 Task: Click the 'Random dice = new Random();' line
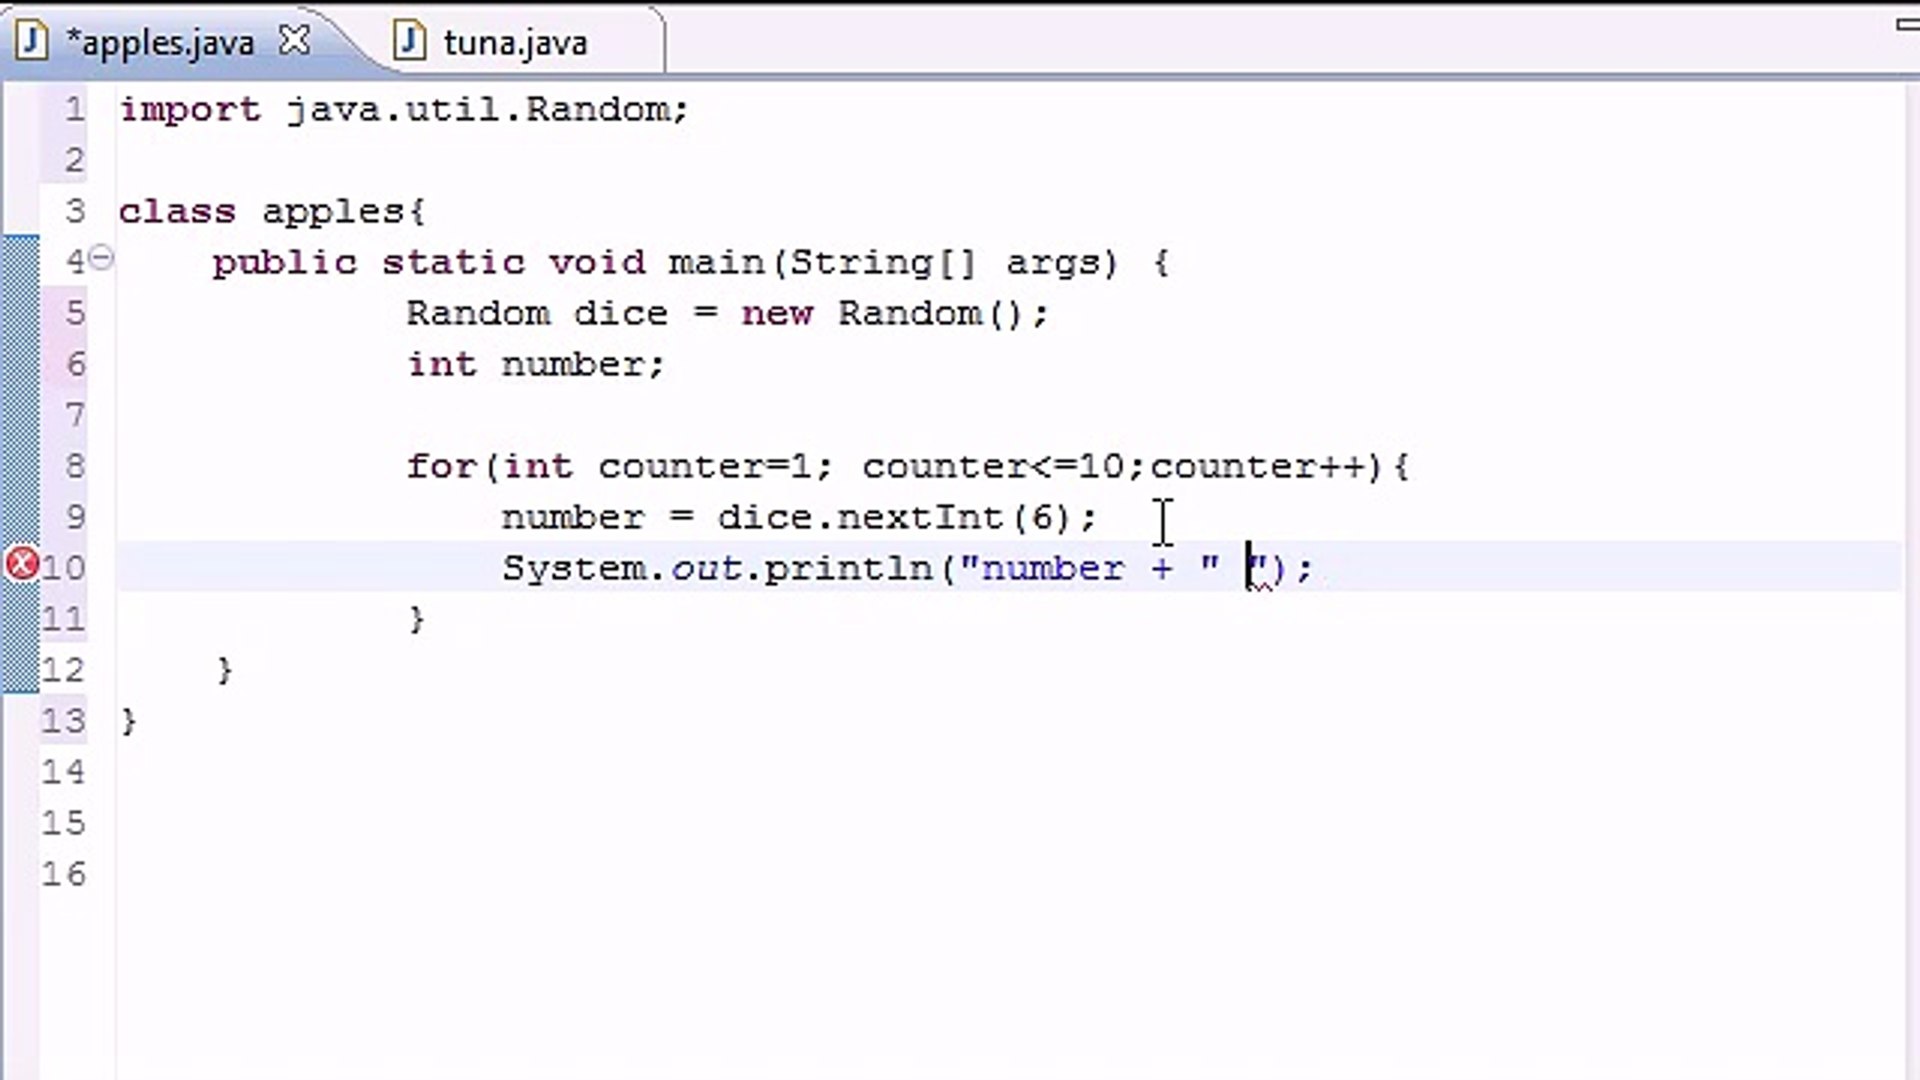tap(727, 313)
